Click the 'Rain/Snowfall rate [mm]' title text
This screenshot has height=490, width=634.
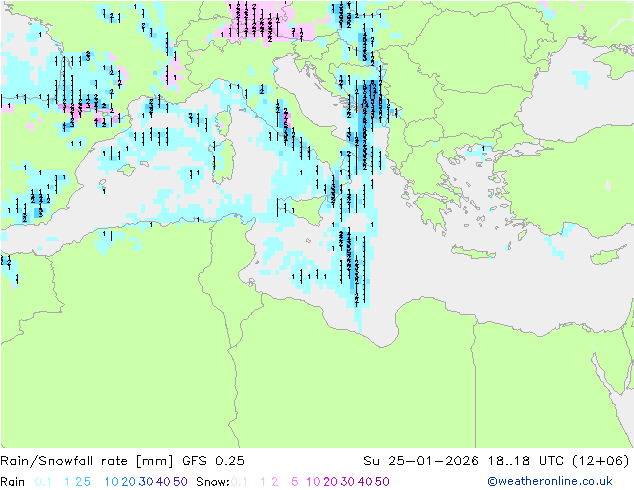coord(87,461)
